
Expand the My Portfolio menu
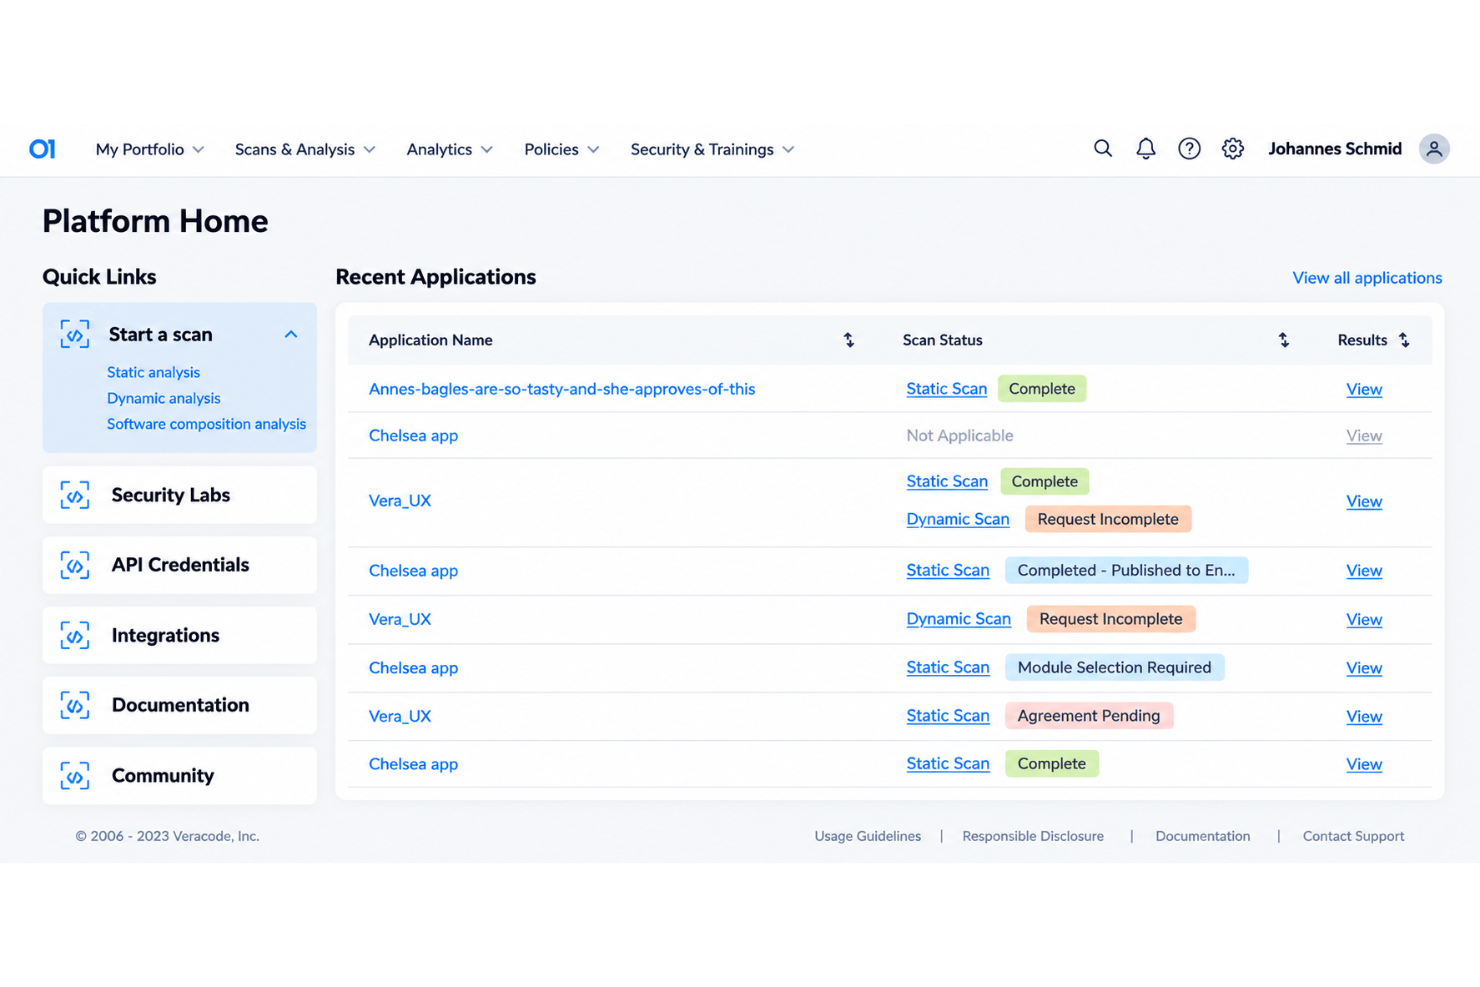point(150,149)
